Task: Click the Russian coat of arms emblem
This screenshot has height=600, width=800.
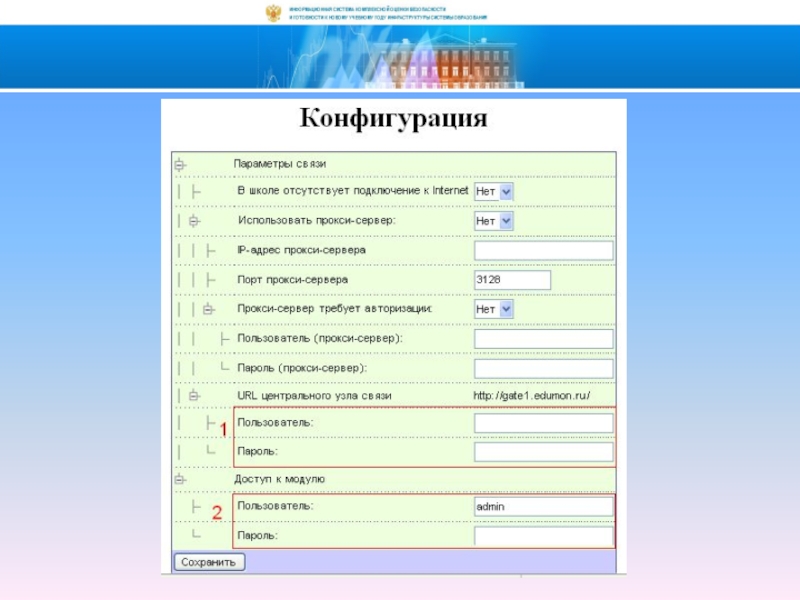Action: (273, 13)
